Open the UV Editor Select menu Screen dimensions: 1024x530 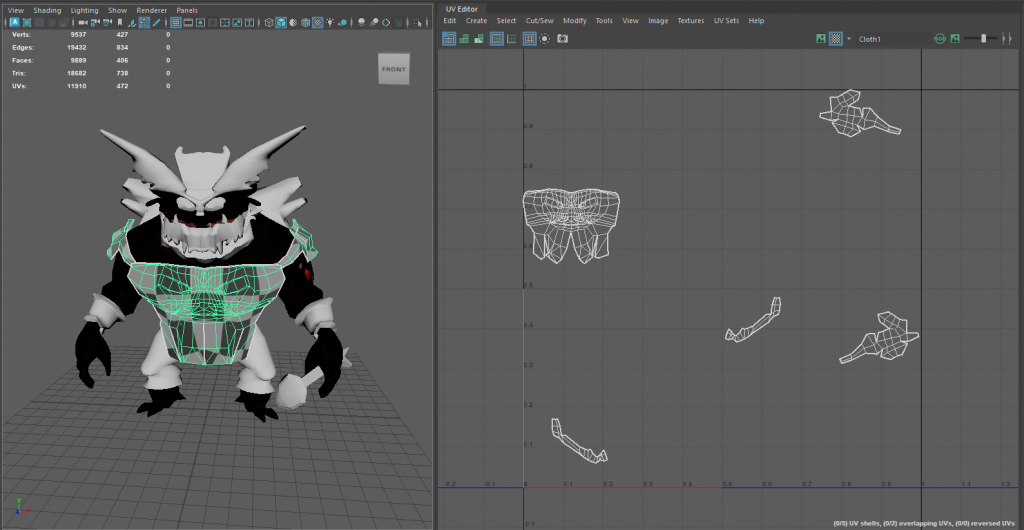click(506, 21)
